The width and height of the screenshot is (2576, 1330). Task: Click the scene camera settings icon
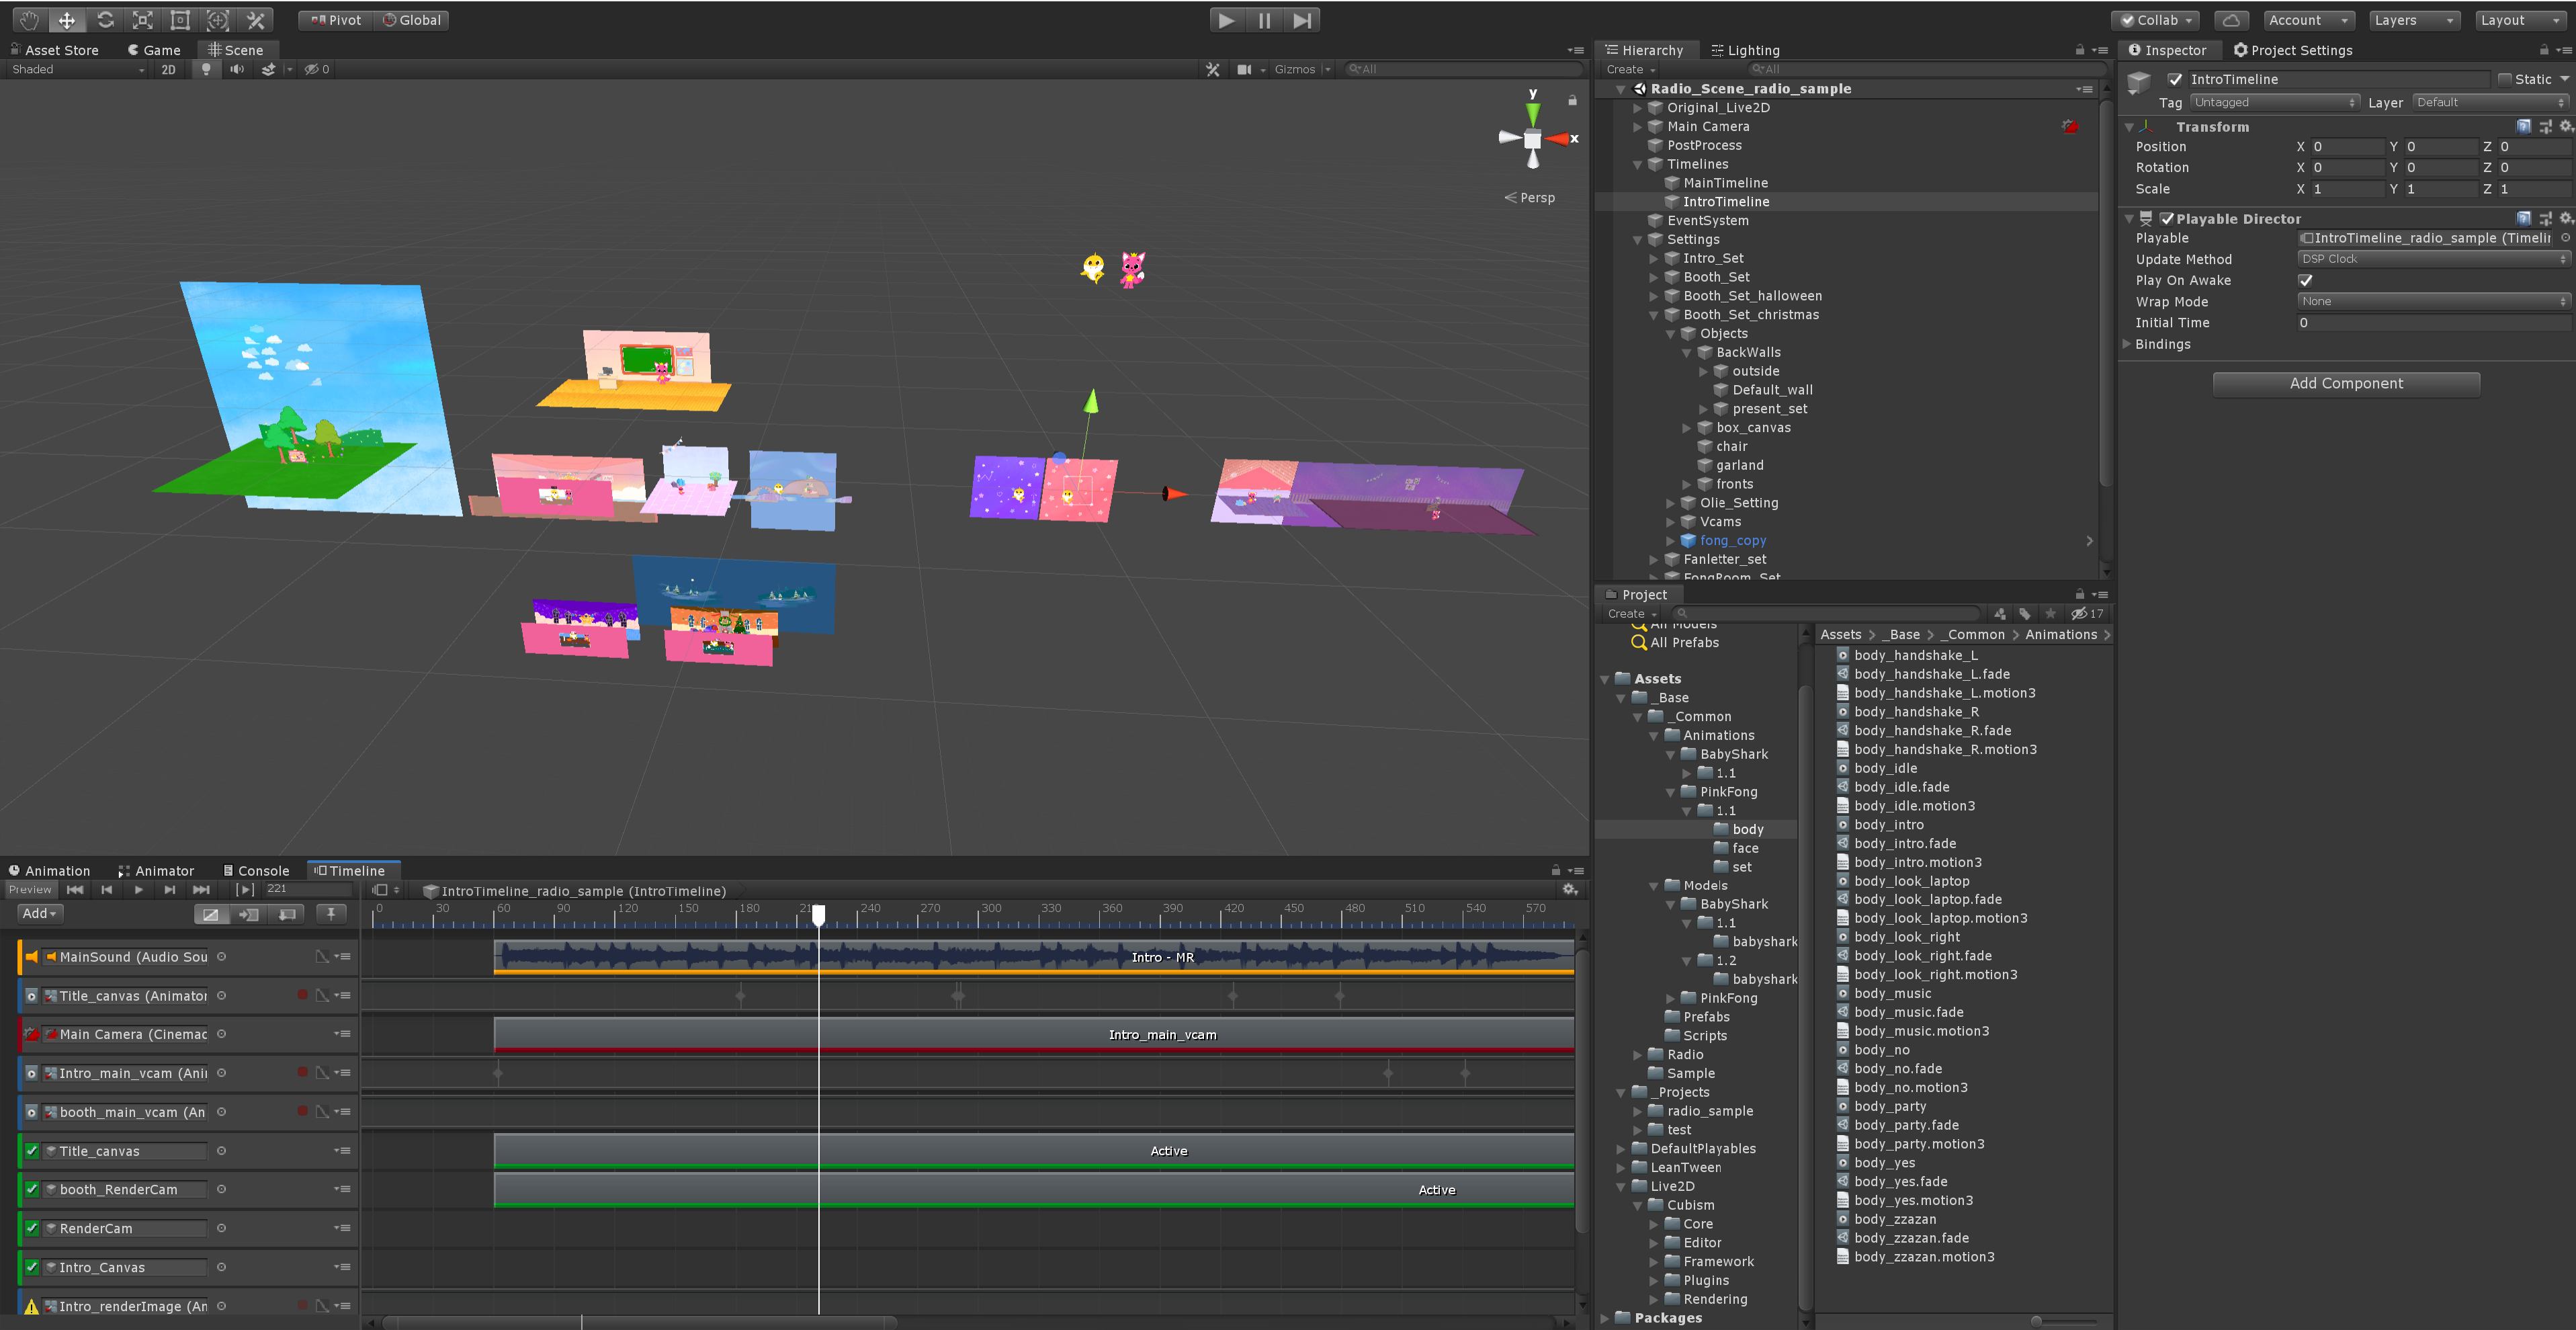coord(1244,69)
